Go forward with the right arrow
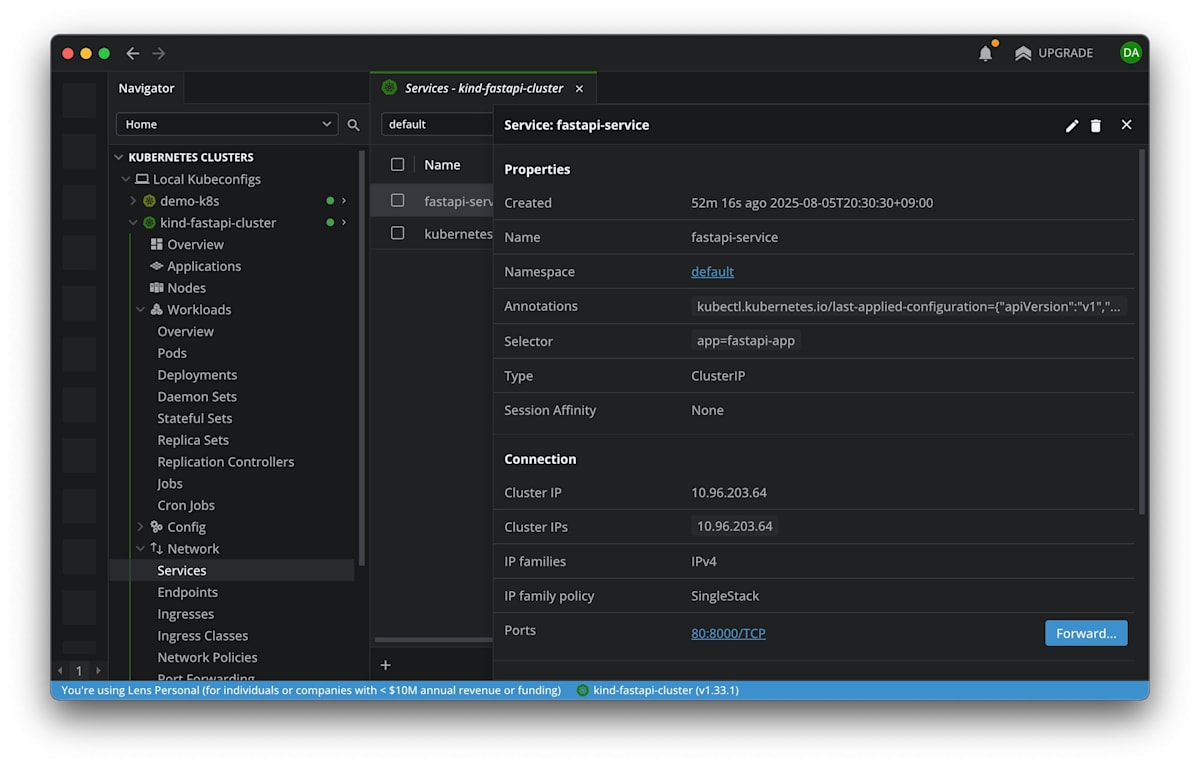 (x=158, y=53)
